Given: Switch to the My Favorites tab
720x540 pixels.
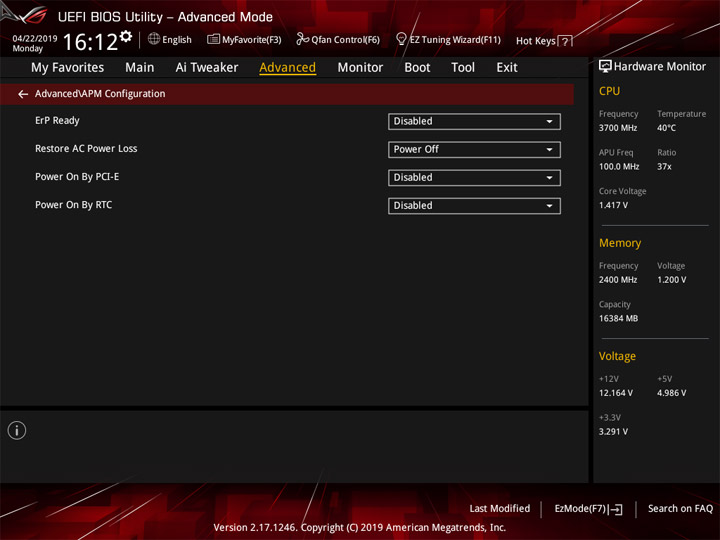Looking at the screenshot, I should click(x=68, y=68).
